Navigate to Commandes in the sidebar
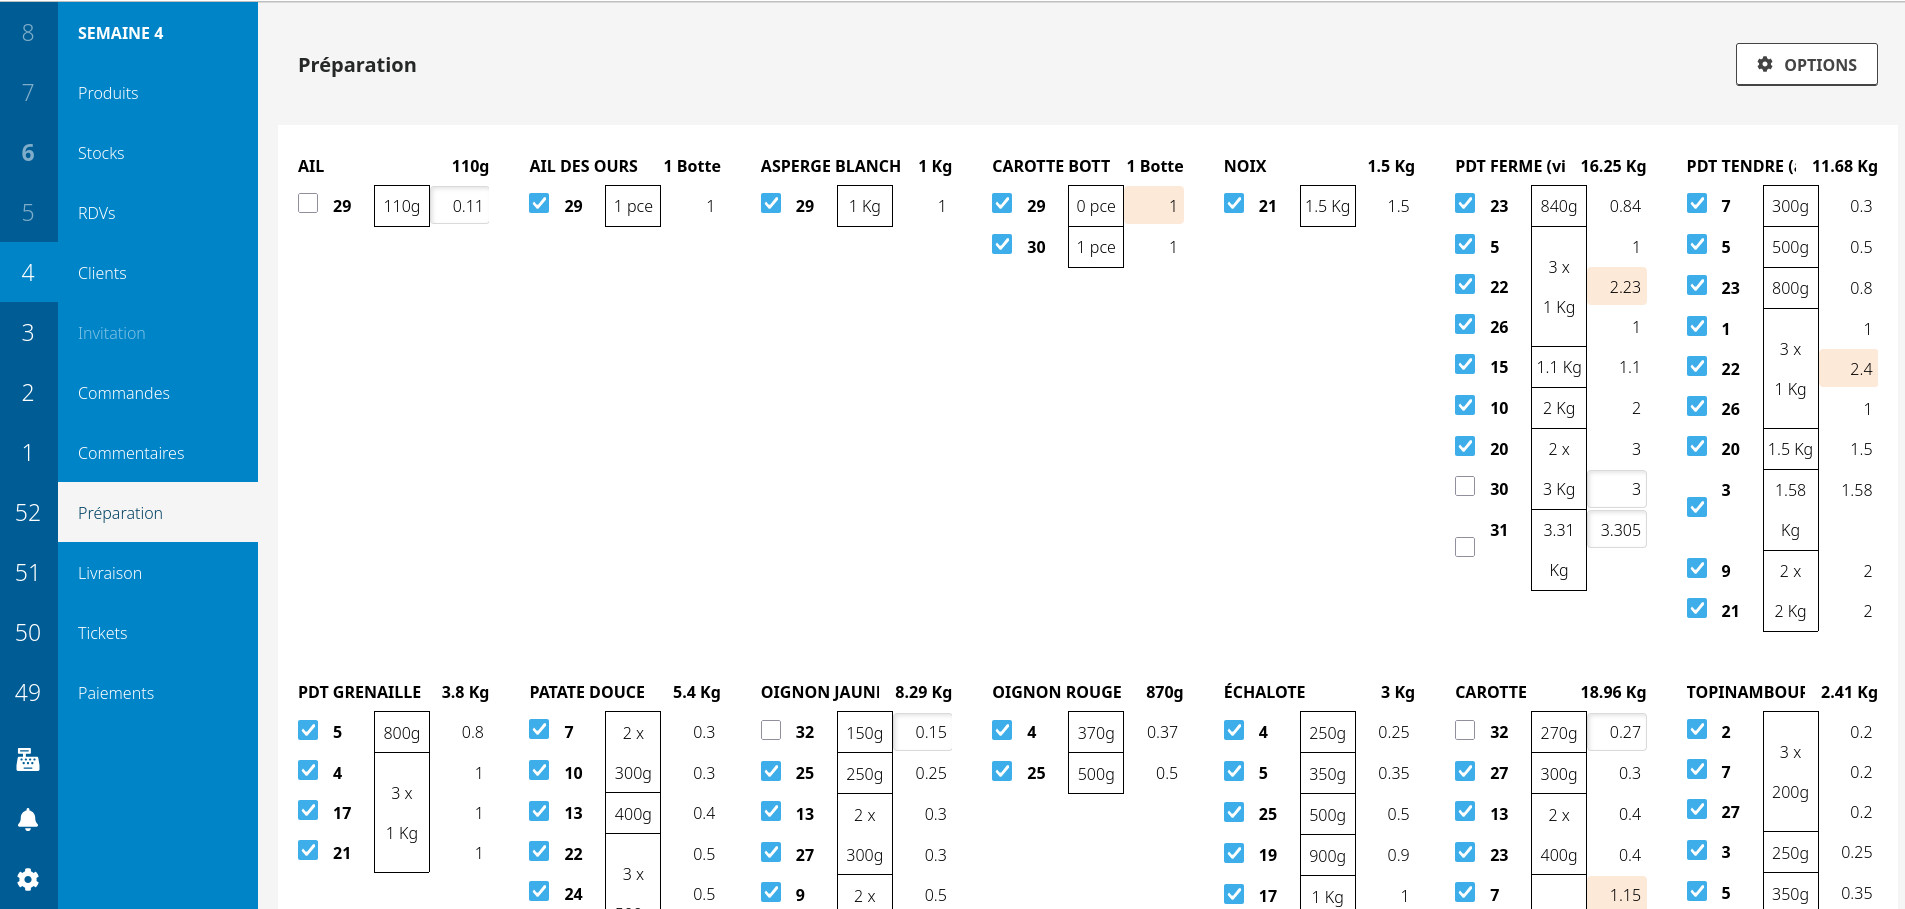The height and width of the screenshot is (909, 1905). coord(124,393)
